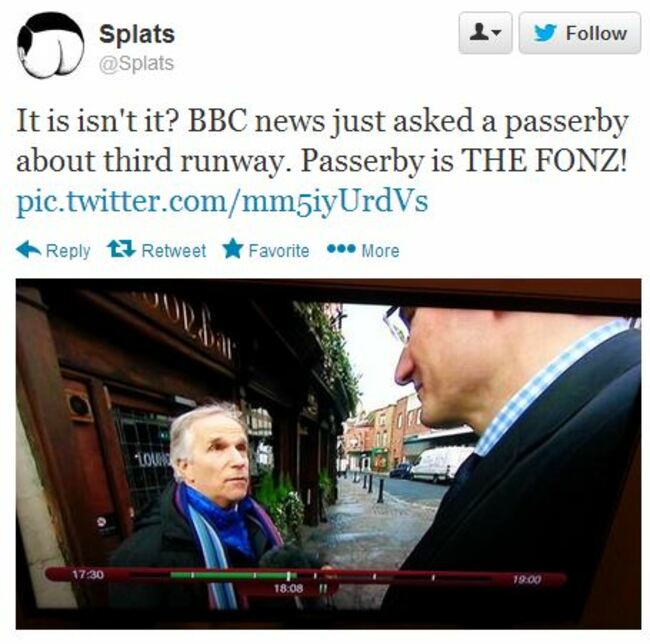The image size is (650, 644).
Task: Click the retweet arrows icon
Action: click(x=121, y=249)
